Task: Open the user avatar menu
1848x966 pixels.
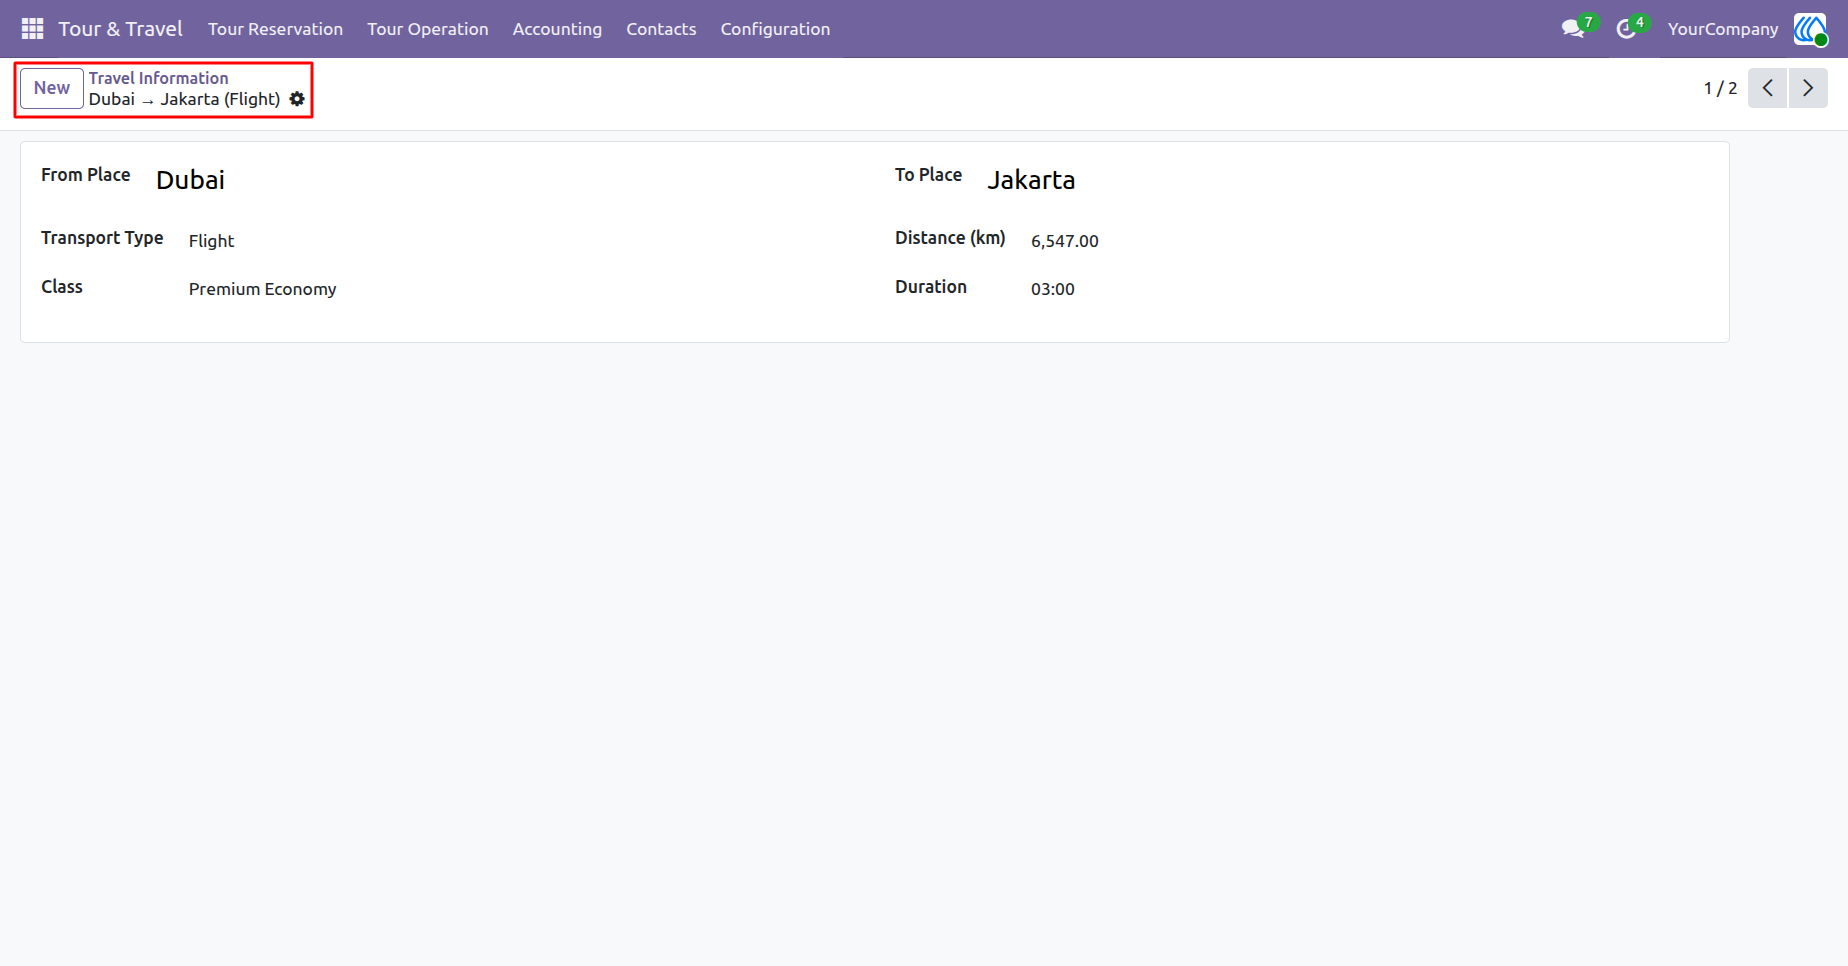Action: point(1810,29)
